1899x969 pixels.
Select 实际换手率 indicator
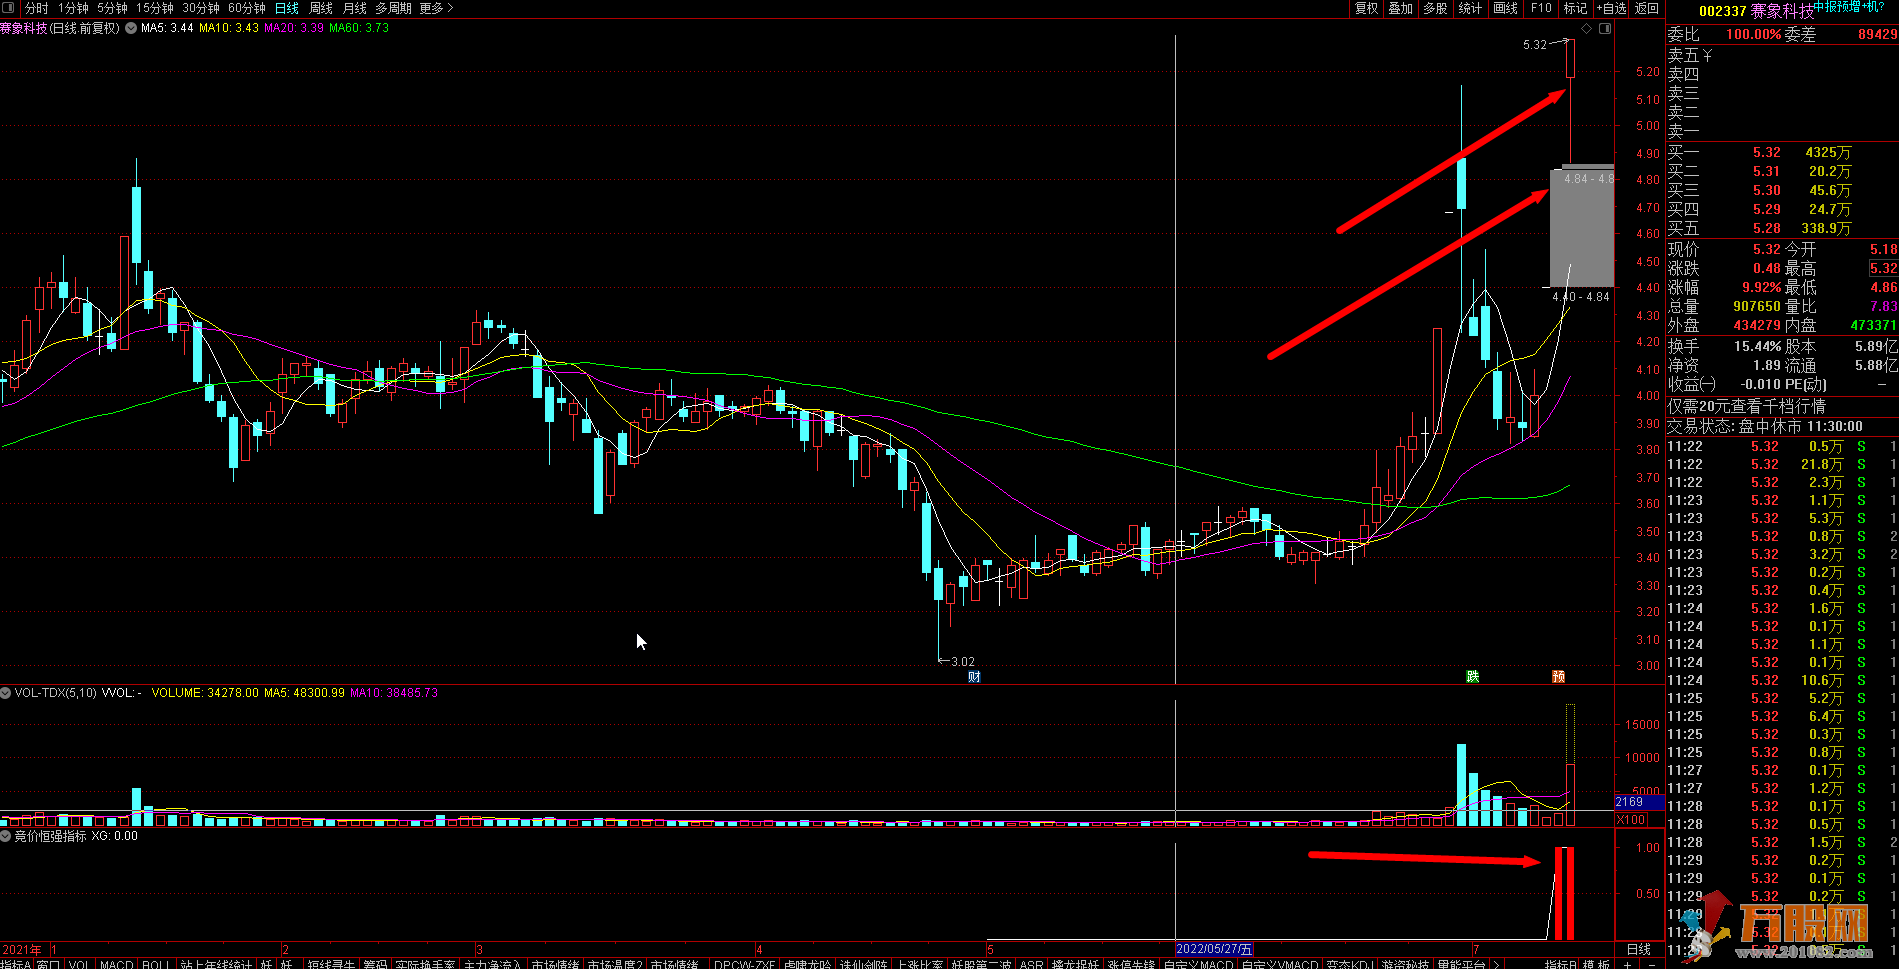click(425, 964)
